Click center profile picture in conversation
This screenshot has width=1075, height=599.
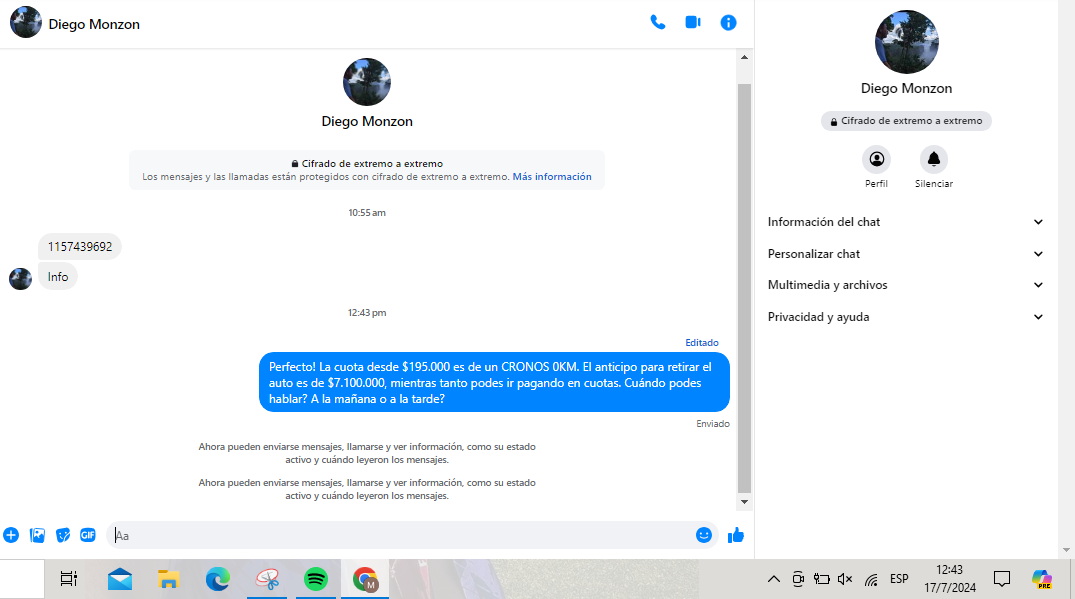(x=367, y=82)
